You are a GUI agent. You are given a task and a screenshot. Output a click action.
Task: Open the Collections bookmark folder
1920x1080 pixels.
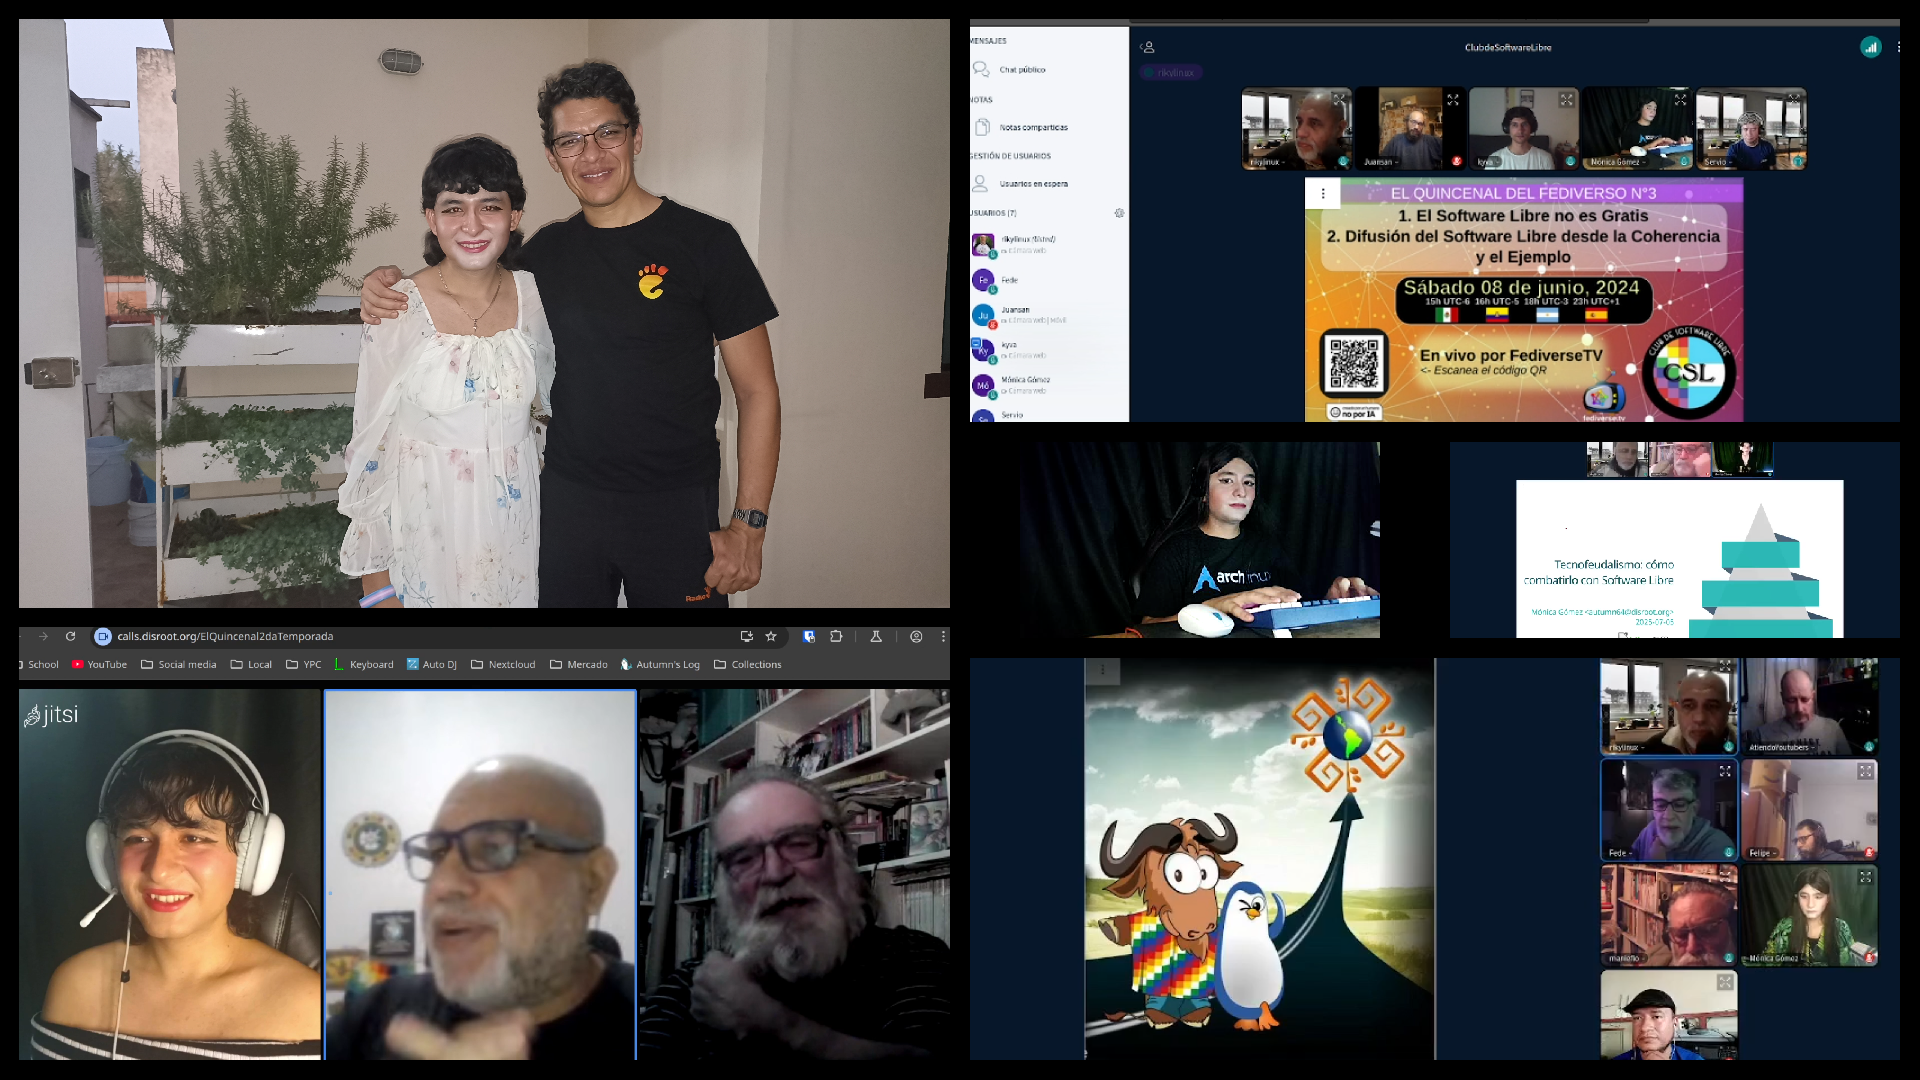click(755, 664)
